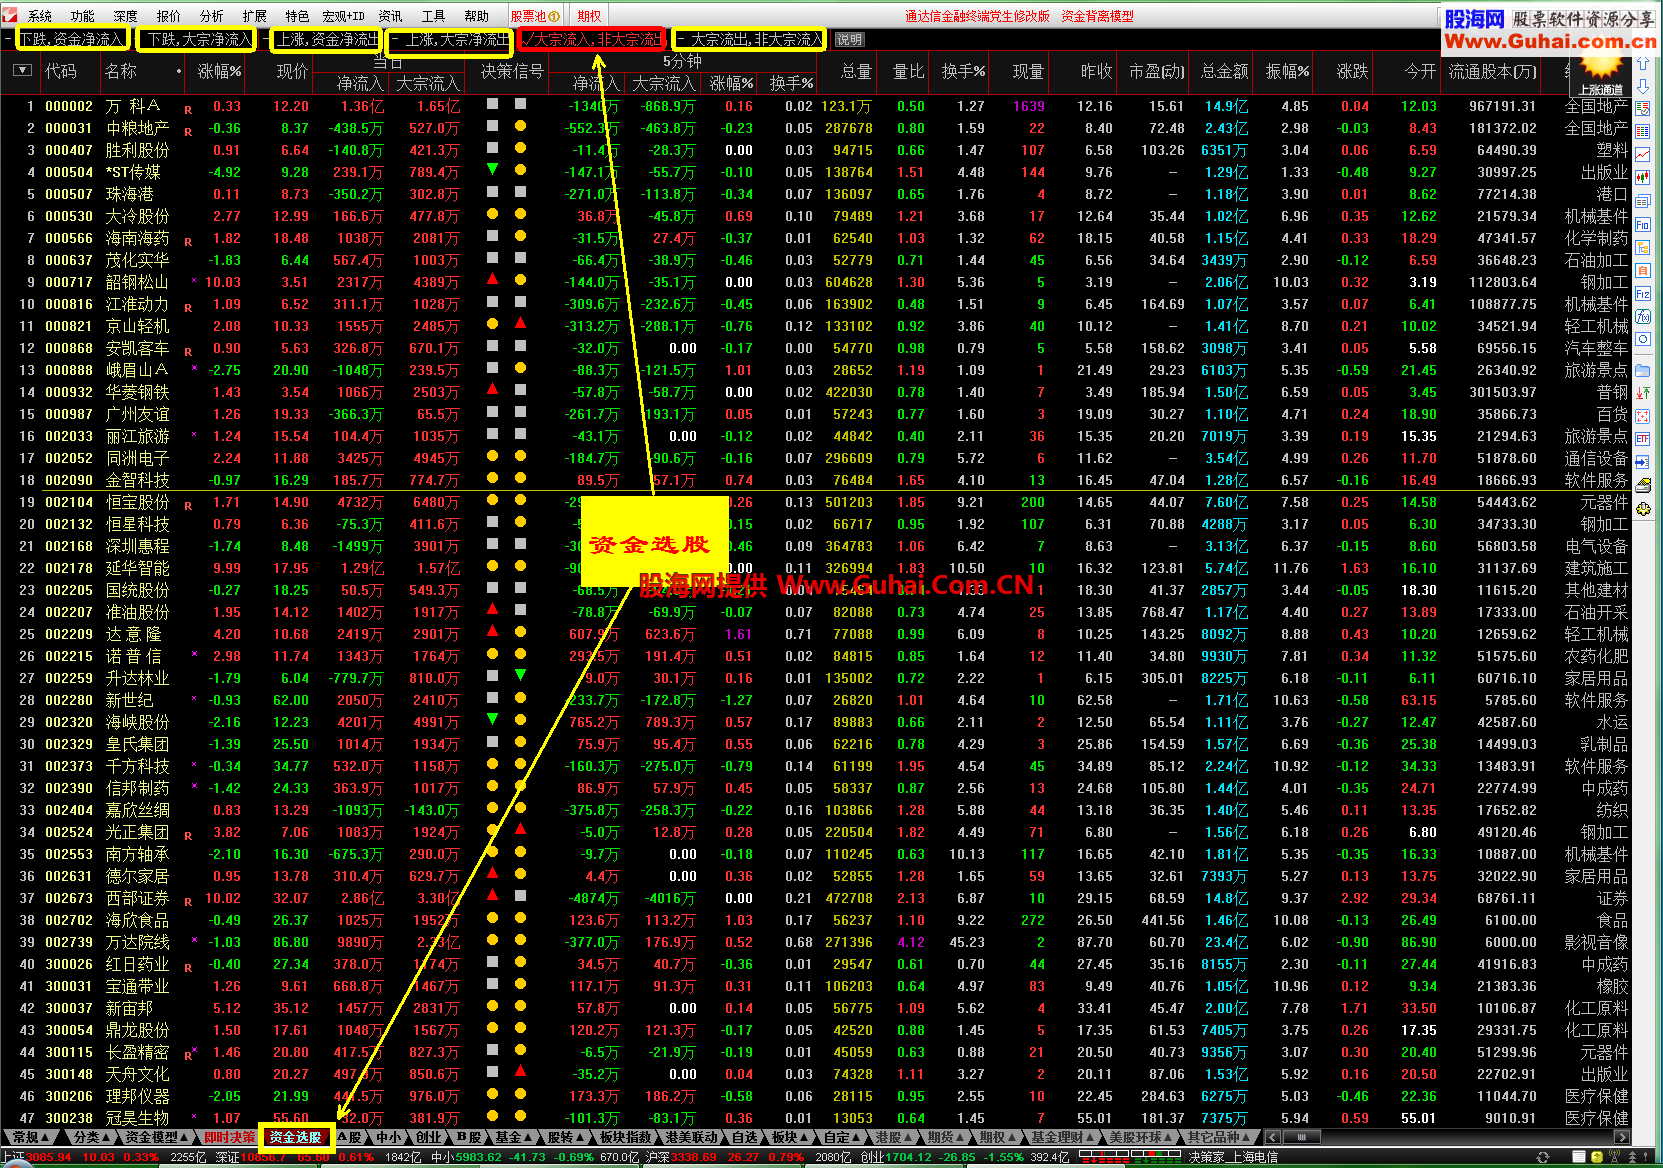Click 决策家_上海电信 server status
1663x1168 pixels.
pos(1233,1157)
